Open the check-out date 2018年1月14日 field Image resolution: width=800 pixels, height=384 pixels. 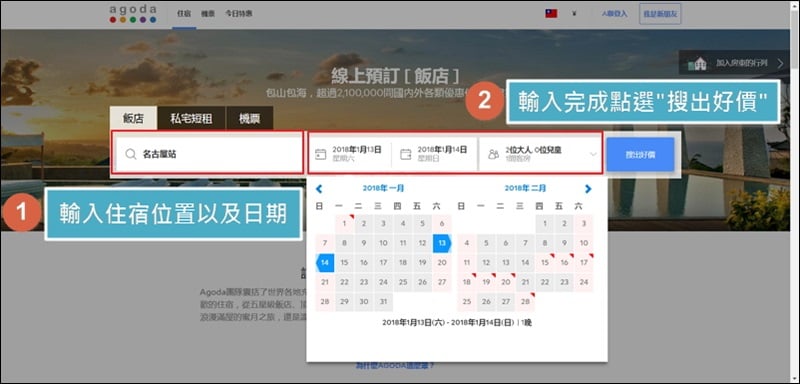[x=435, y=154]
